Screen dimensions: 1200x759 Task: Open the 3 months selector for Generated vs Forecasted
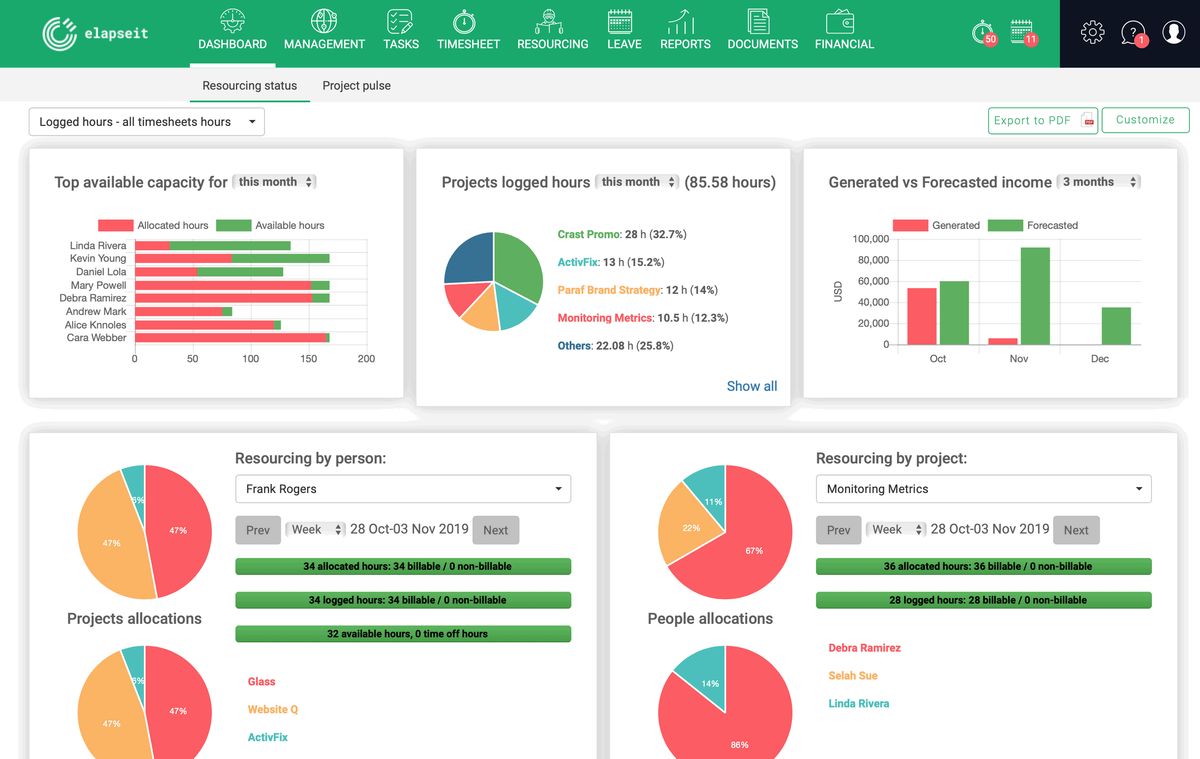pos(1096,182)
